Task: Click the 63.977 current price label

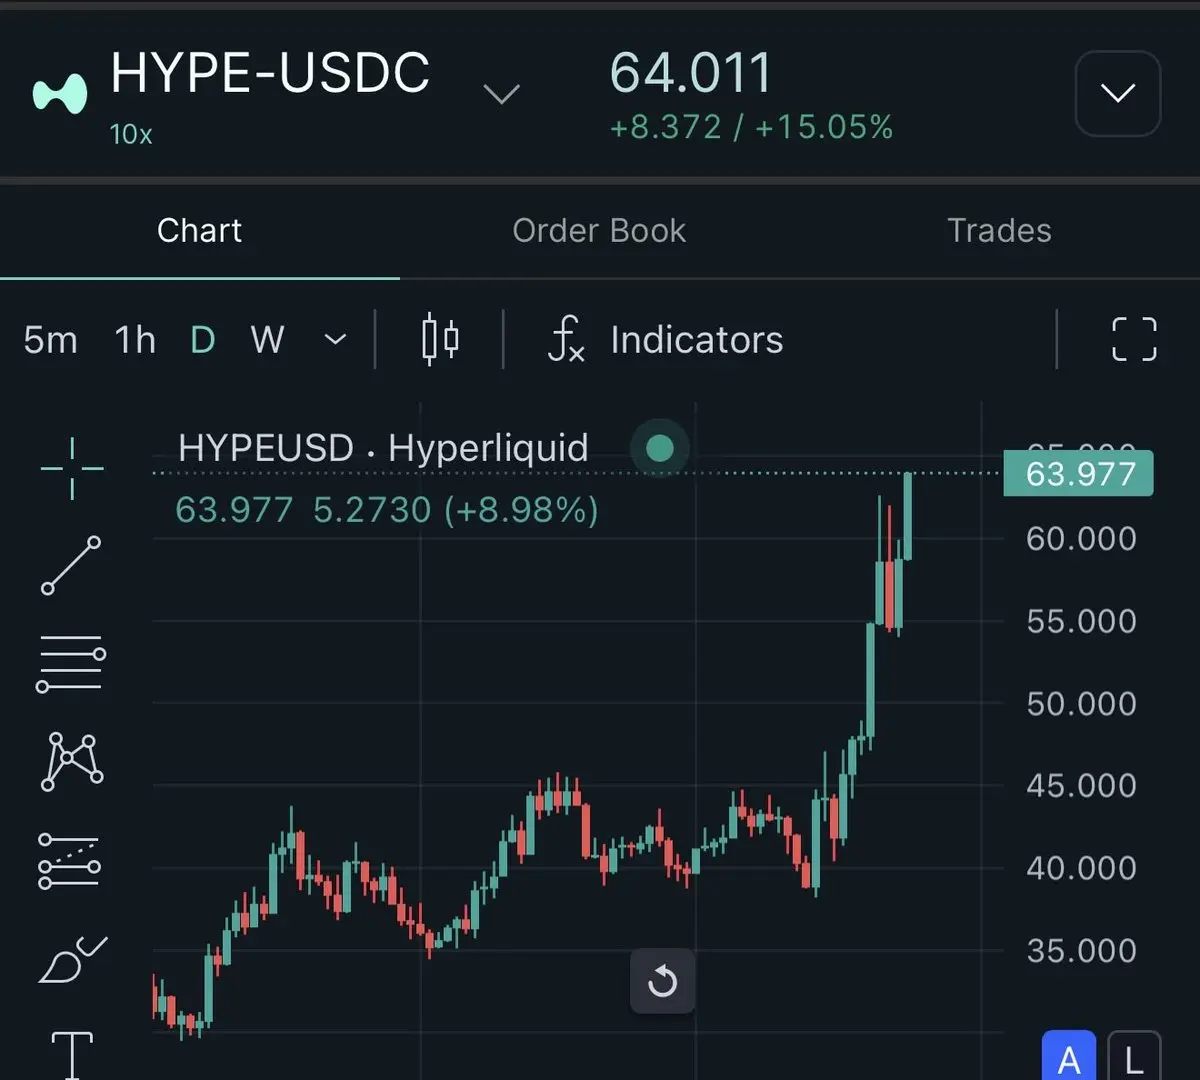Action: tap(1079, 473)
